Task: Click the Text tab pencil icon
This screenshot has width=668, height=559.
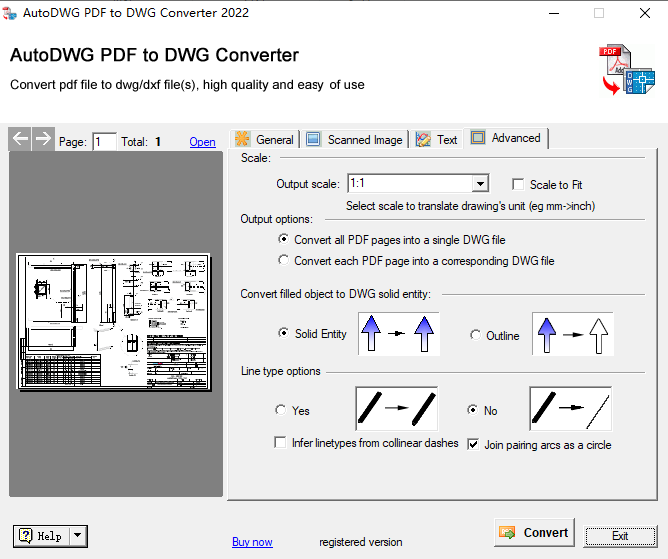Action: click(x=423, y=139)
